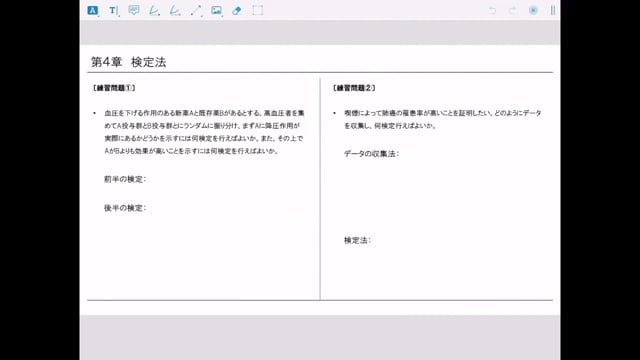Image resolution: width=640 pixels, height=360 pixels.
Task: Choose the dashed rectangle selection tool
Action: [x=258, y=11]
